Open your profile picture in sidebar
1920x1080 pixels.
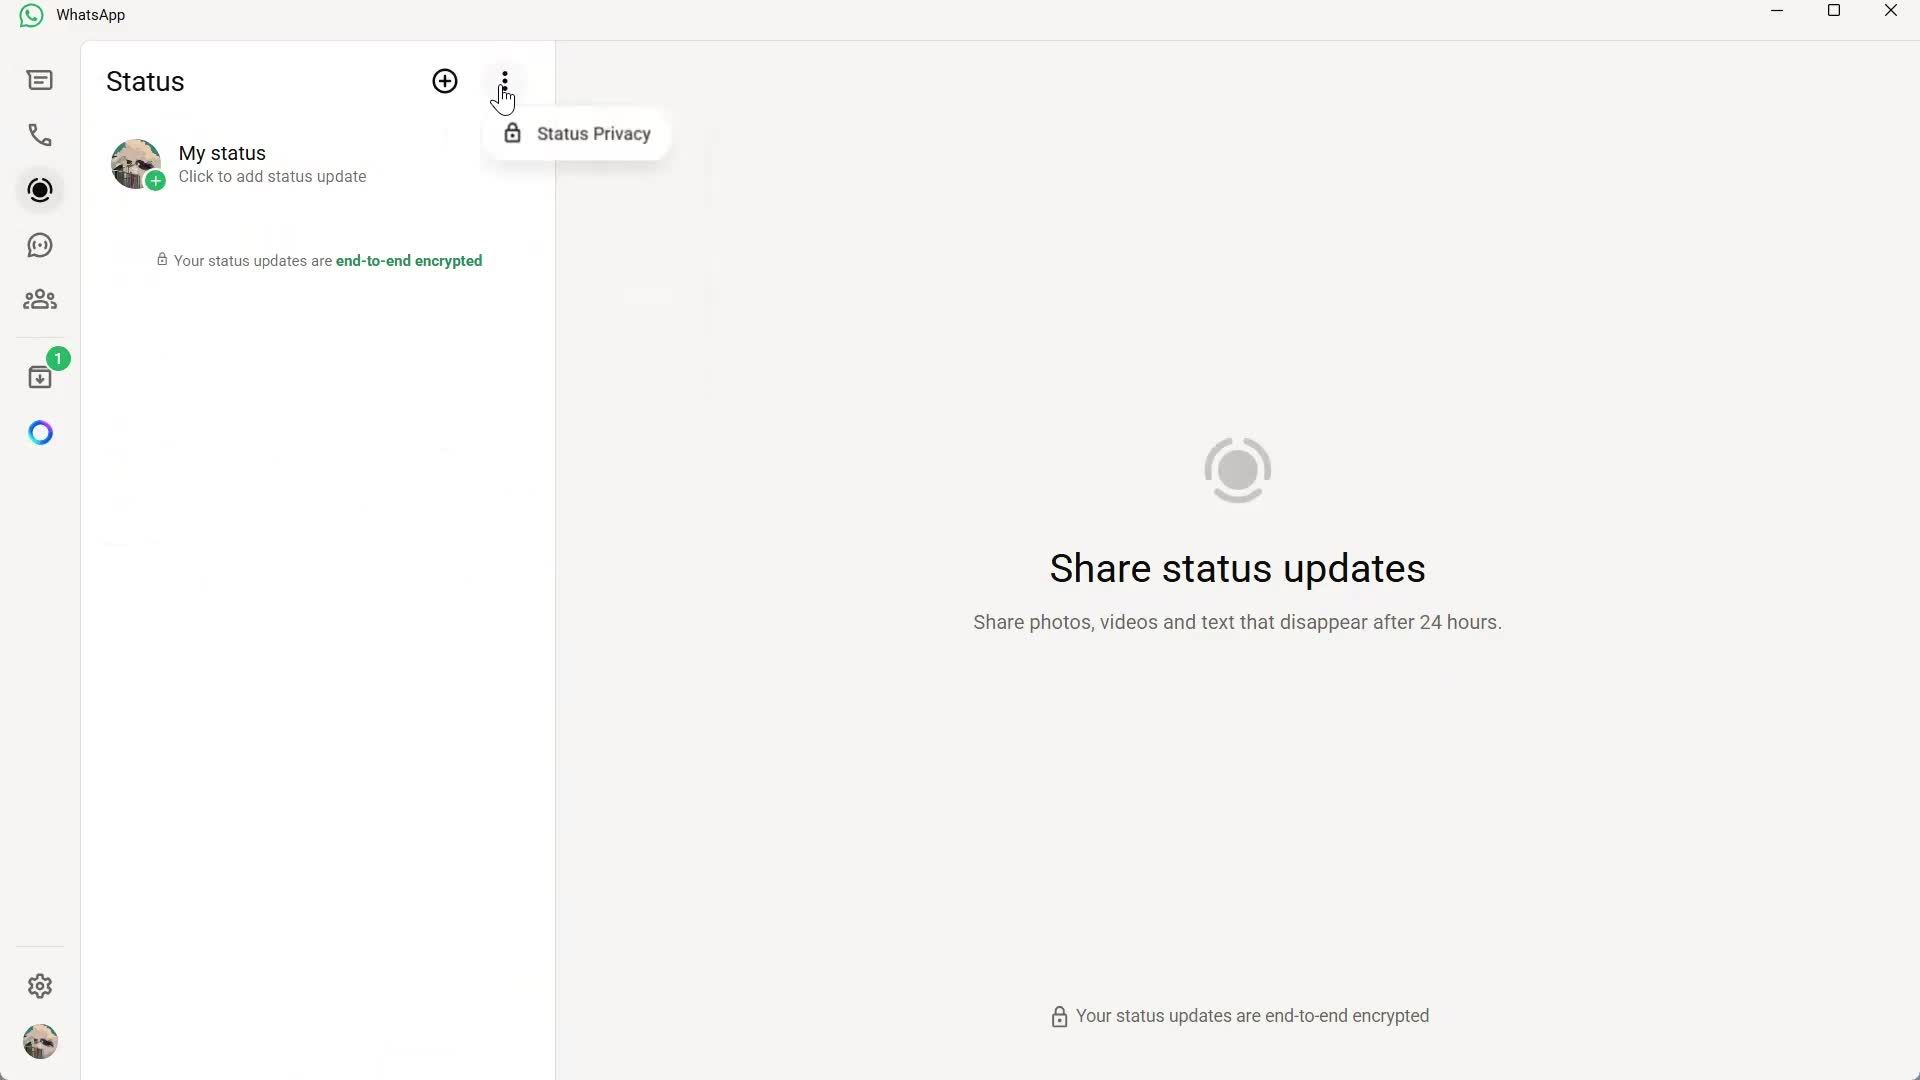click(40, 1041)
